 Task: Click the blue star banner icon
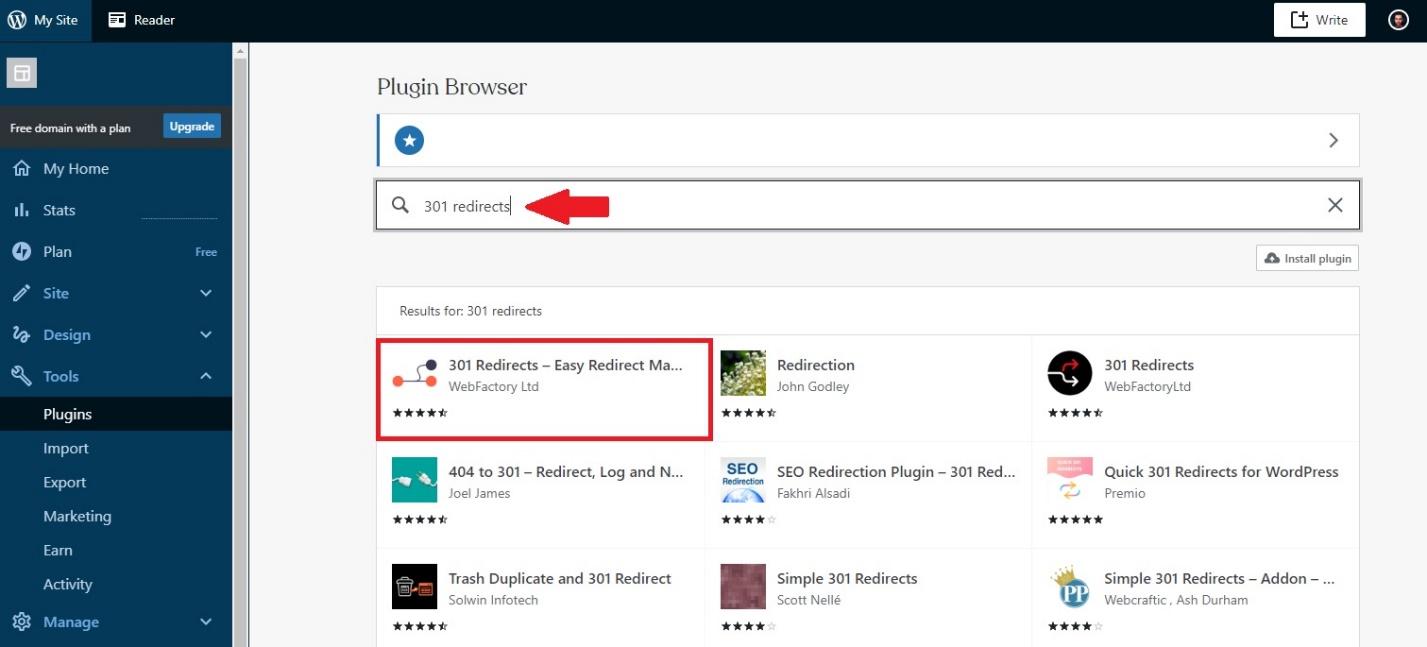(409, 140)
